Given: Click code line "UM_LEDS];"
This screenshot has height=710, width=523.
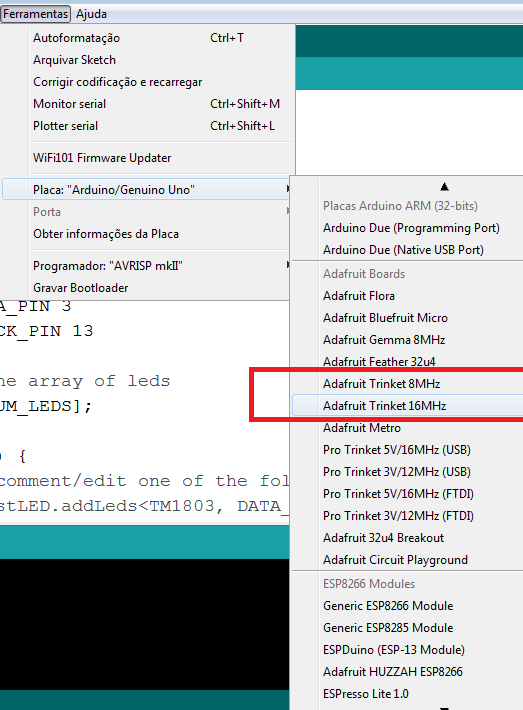Looking at the screenshot, I should point(46,406).
